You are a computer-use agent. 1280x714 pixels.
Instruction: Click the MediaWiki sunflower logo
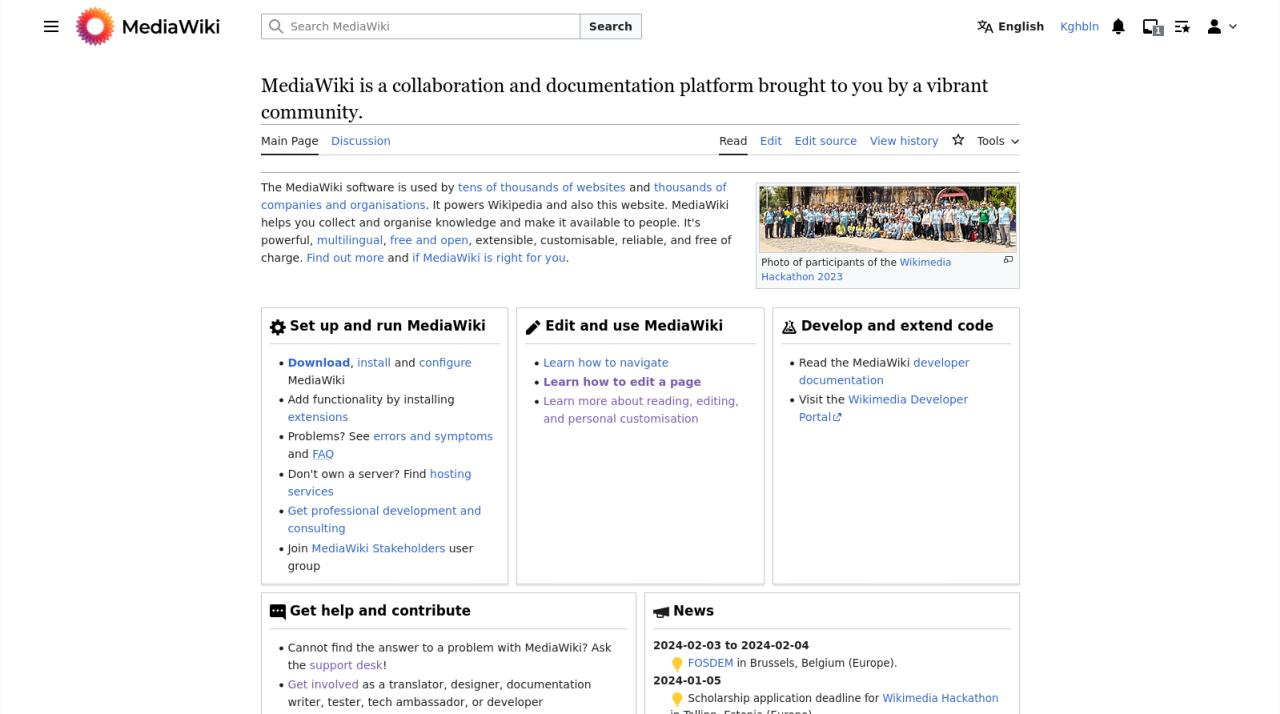pos(95,27)
